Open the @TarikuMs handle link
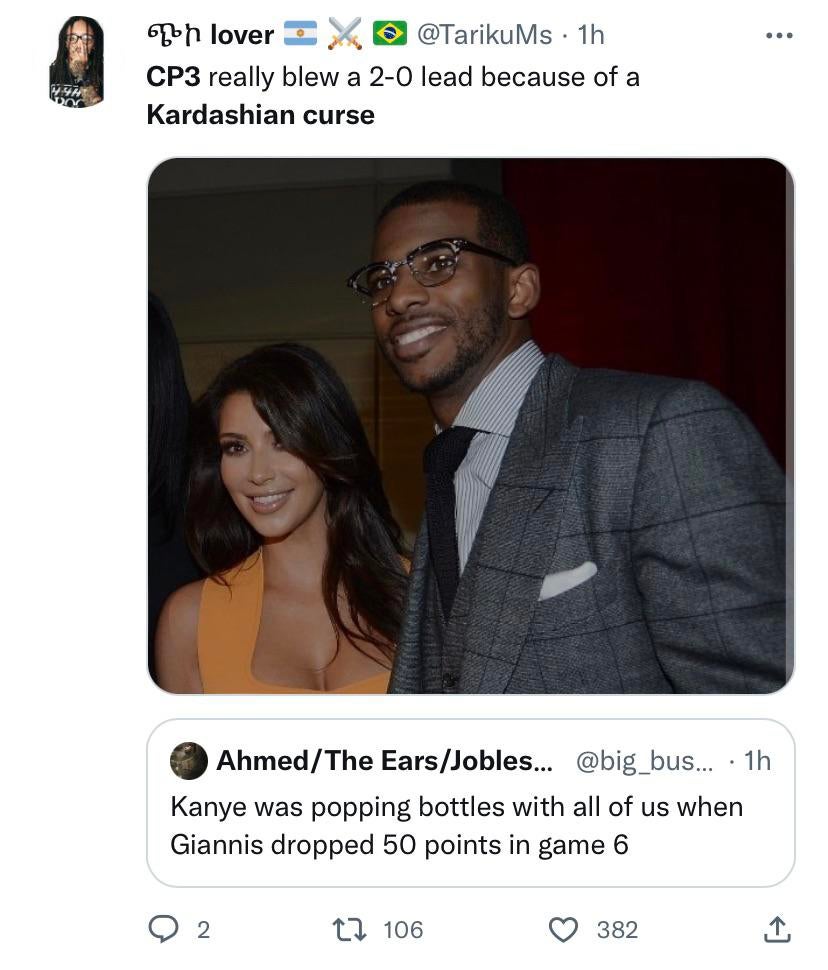Screen dimensions: 828x970 click(x=483, y=34)
